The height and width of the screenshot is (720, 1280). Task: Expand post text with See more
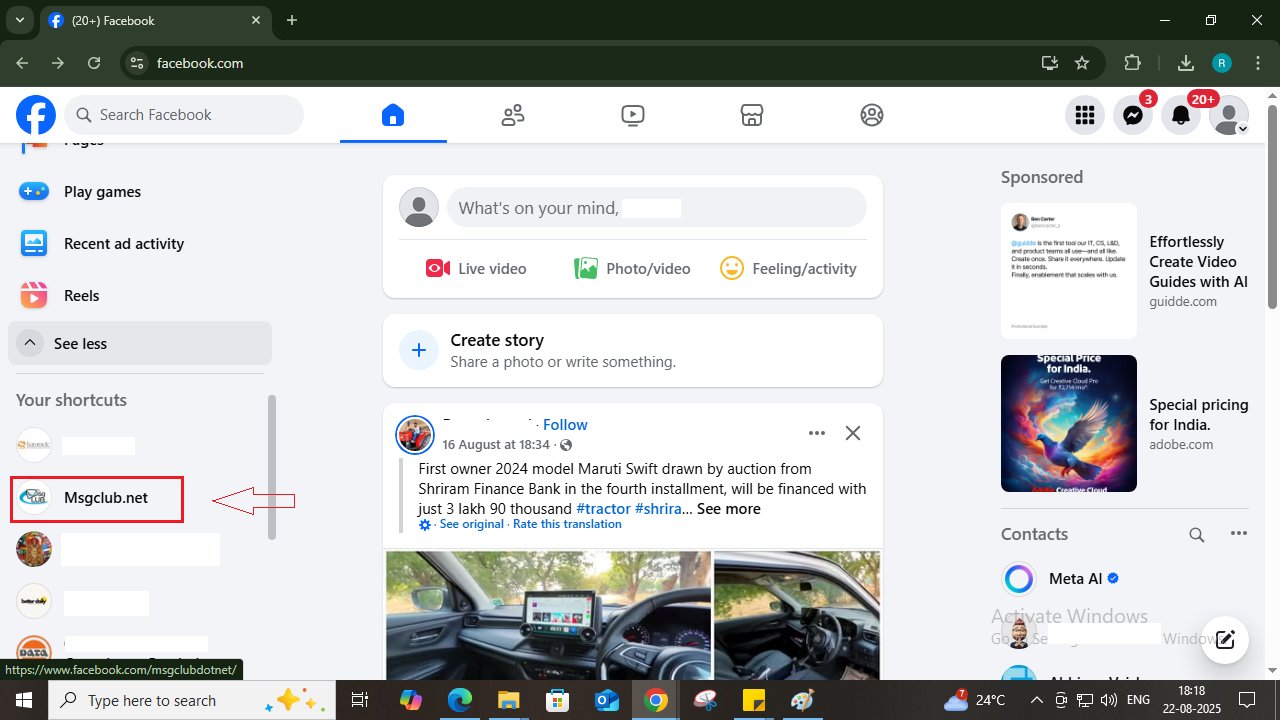[728, 509]
